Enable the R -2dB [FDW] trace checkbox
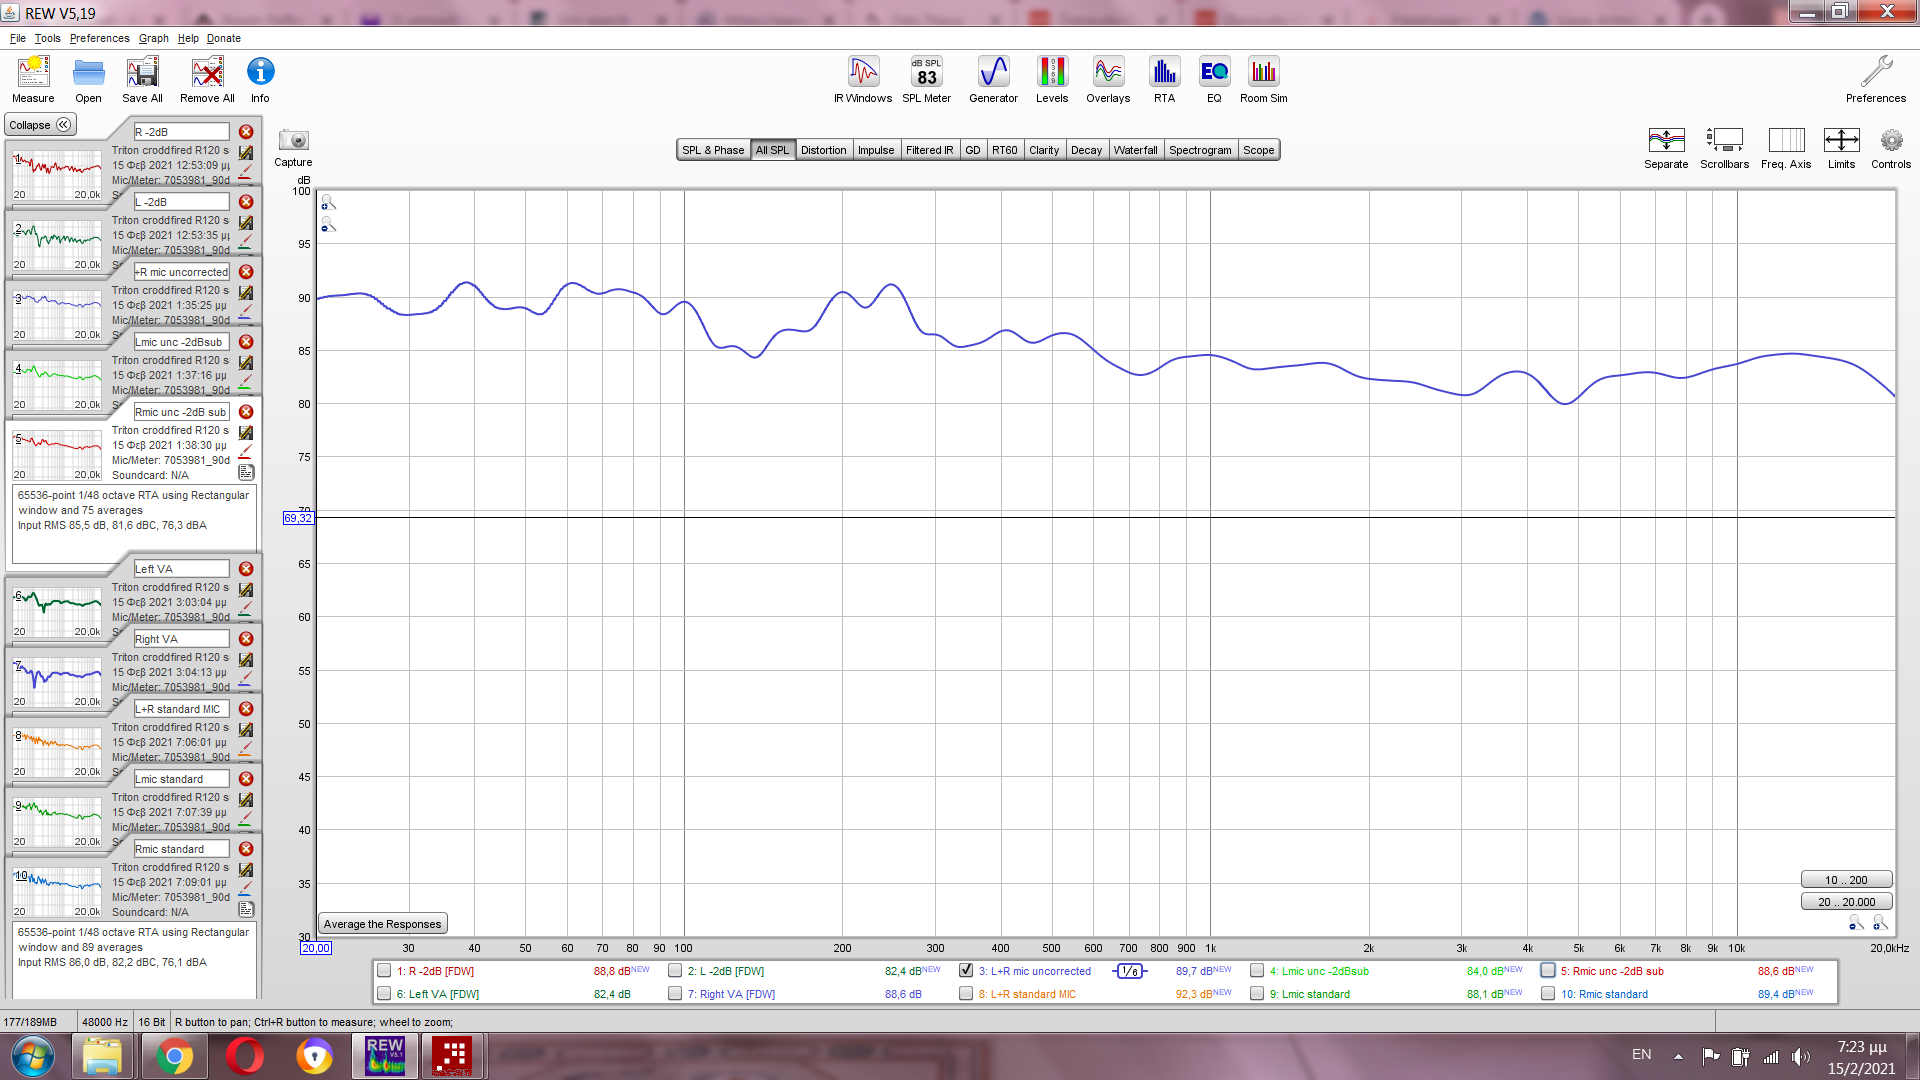This screenshot has height=1080, width=1920. point(384,970)
